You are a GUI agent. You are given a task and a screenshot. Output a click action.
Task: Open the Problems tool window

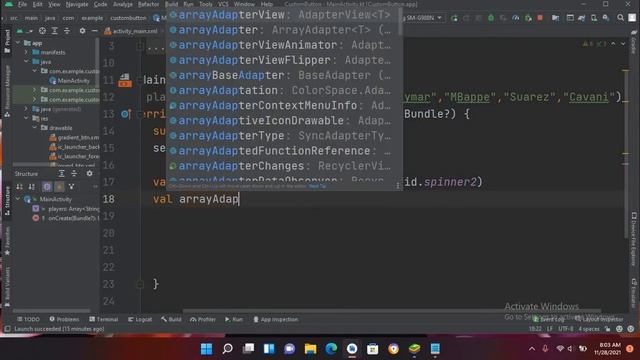click(64, 319)
